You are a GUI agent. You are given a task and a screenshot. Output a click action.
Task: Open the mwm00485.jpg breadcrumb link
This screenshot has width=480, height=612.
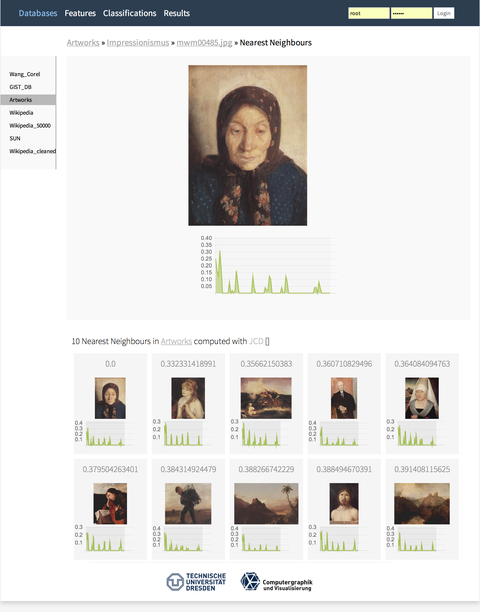tap(204, 43)
